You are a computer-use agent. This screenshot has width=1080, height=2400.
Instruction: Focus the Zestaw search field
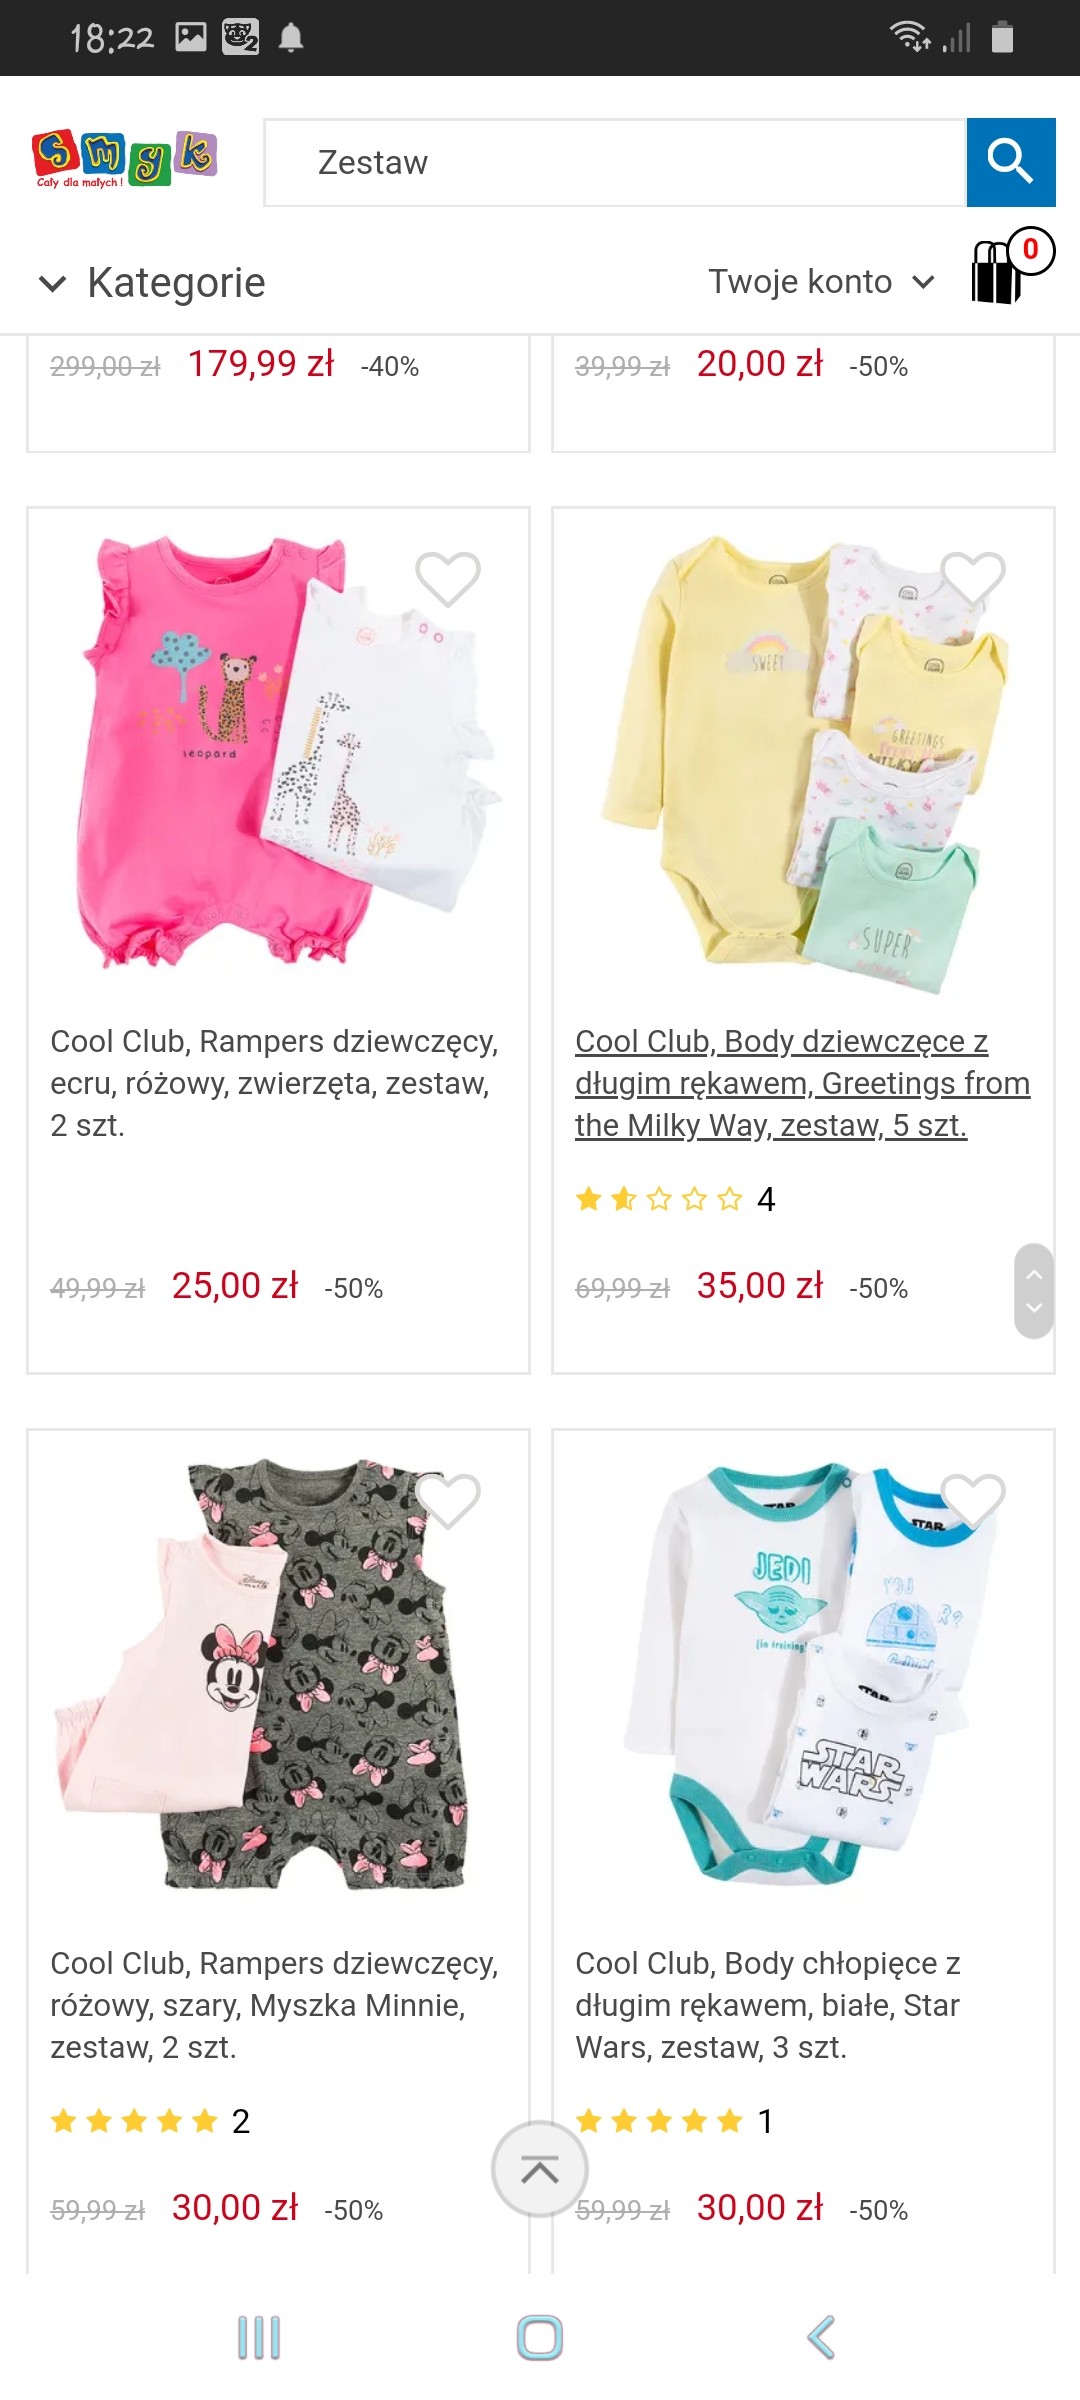click(614, 162)
